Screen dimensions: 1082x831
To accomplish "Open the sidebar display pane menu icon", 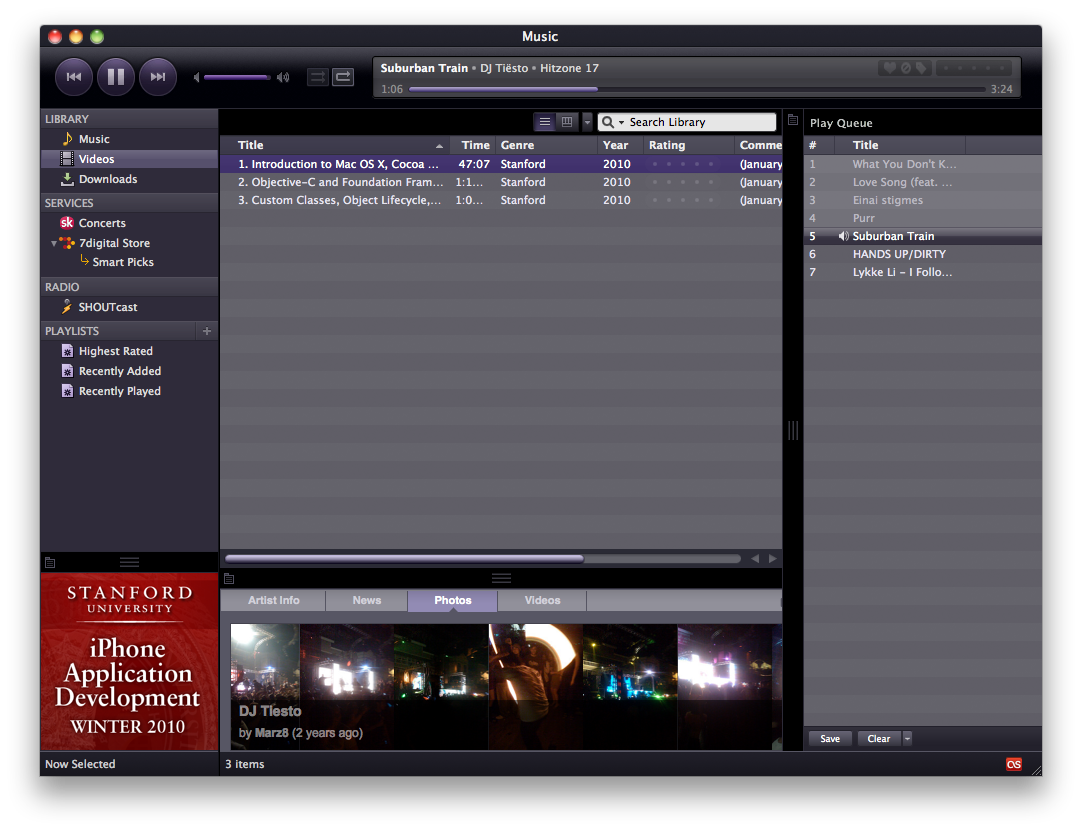I will [50, 563].
